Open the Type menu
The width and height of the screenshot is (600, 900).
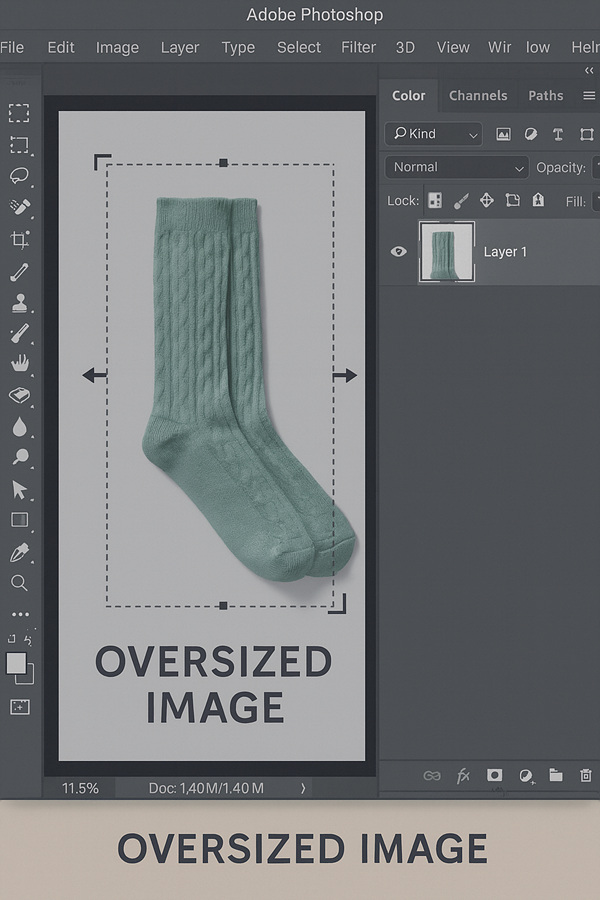click(238, 48)
